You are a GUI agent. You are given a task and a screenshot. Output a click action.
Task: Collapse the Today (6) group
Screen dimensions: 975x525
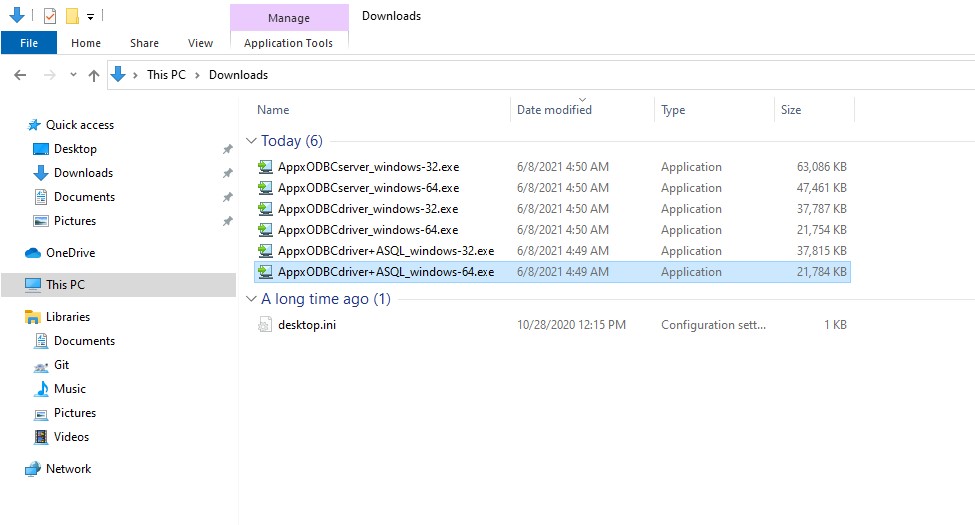pos(251,141)
